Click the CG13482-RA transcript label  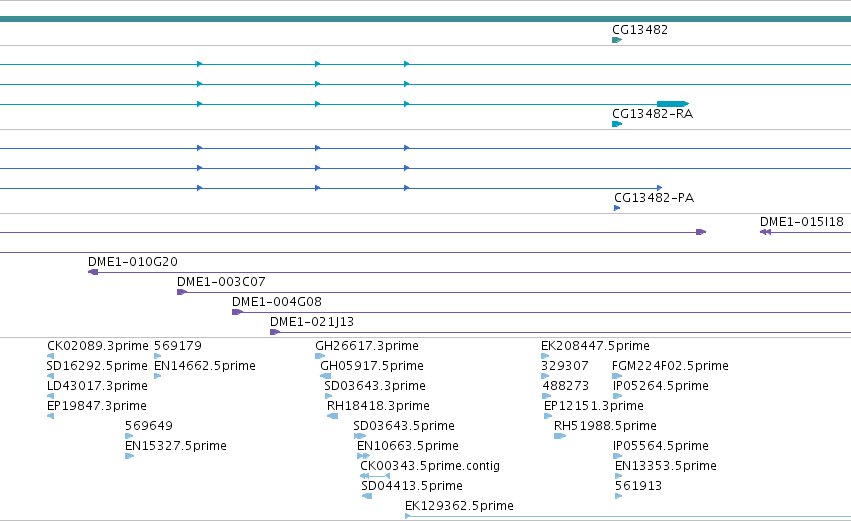point(652,114)
